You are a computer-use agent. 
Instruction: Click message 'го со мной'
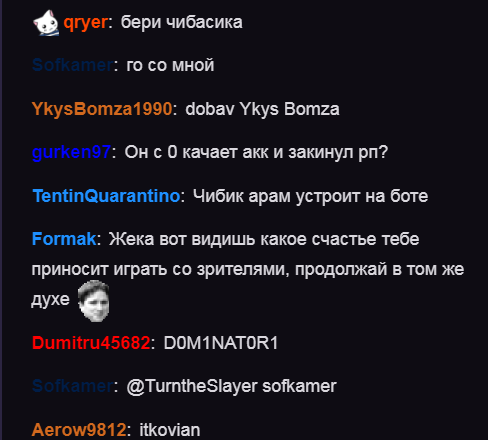tap(170, 65)
